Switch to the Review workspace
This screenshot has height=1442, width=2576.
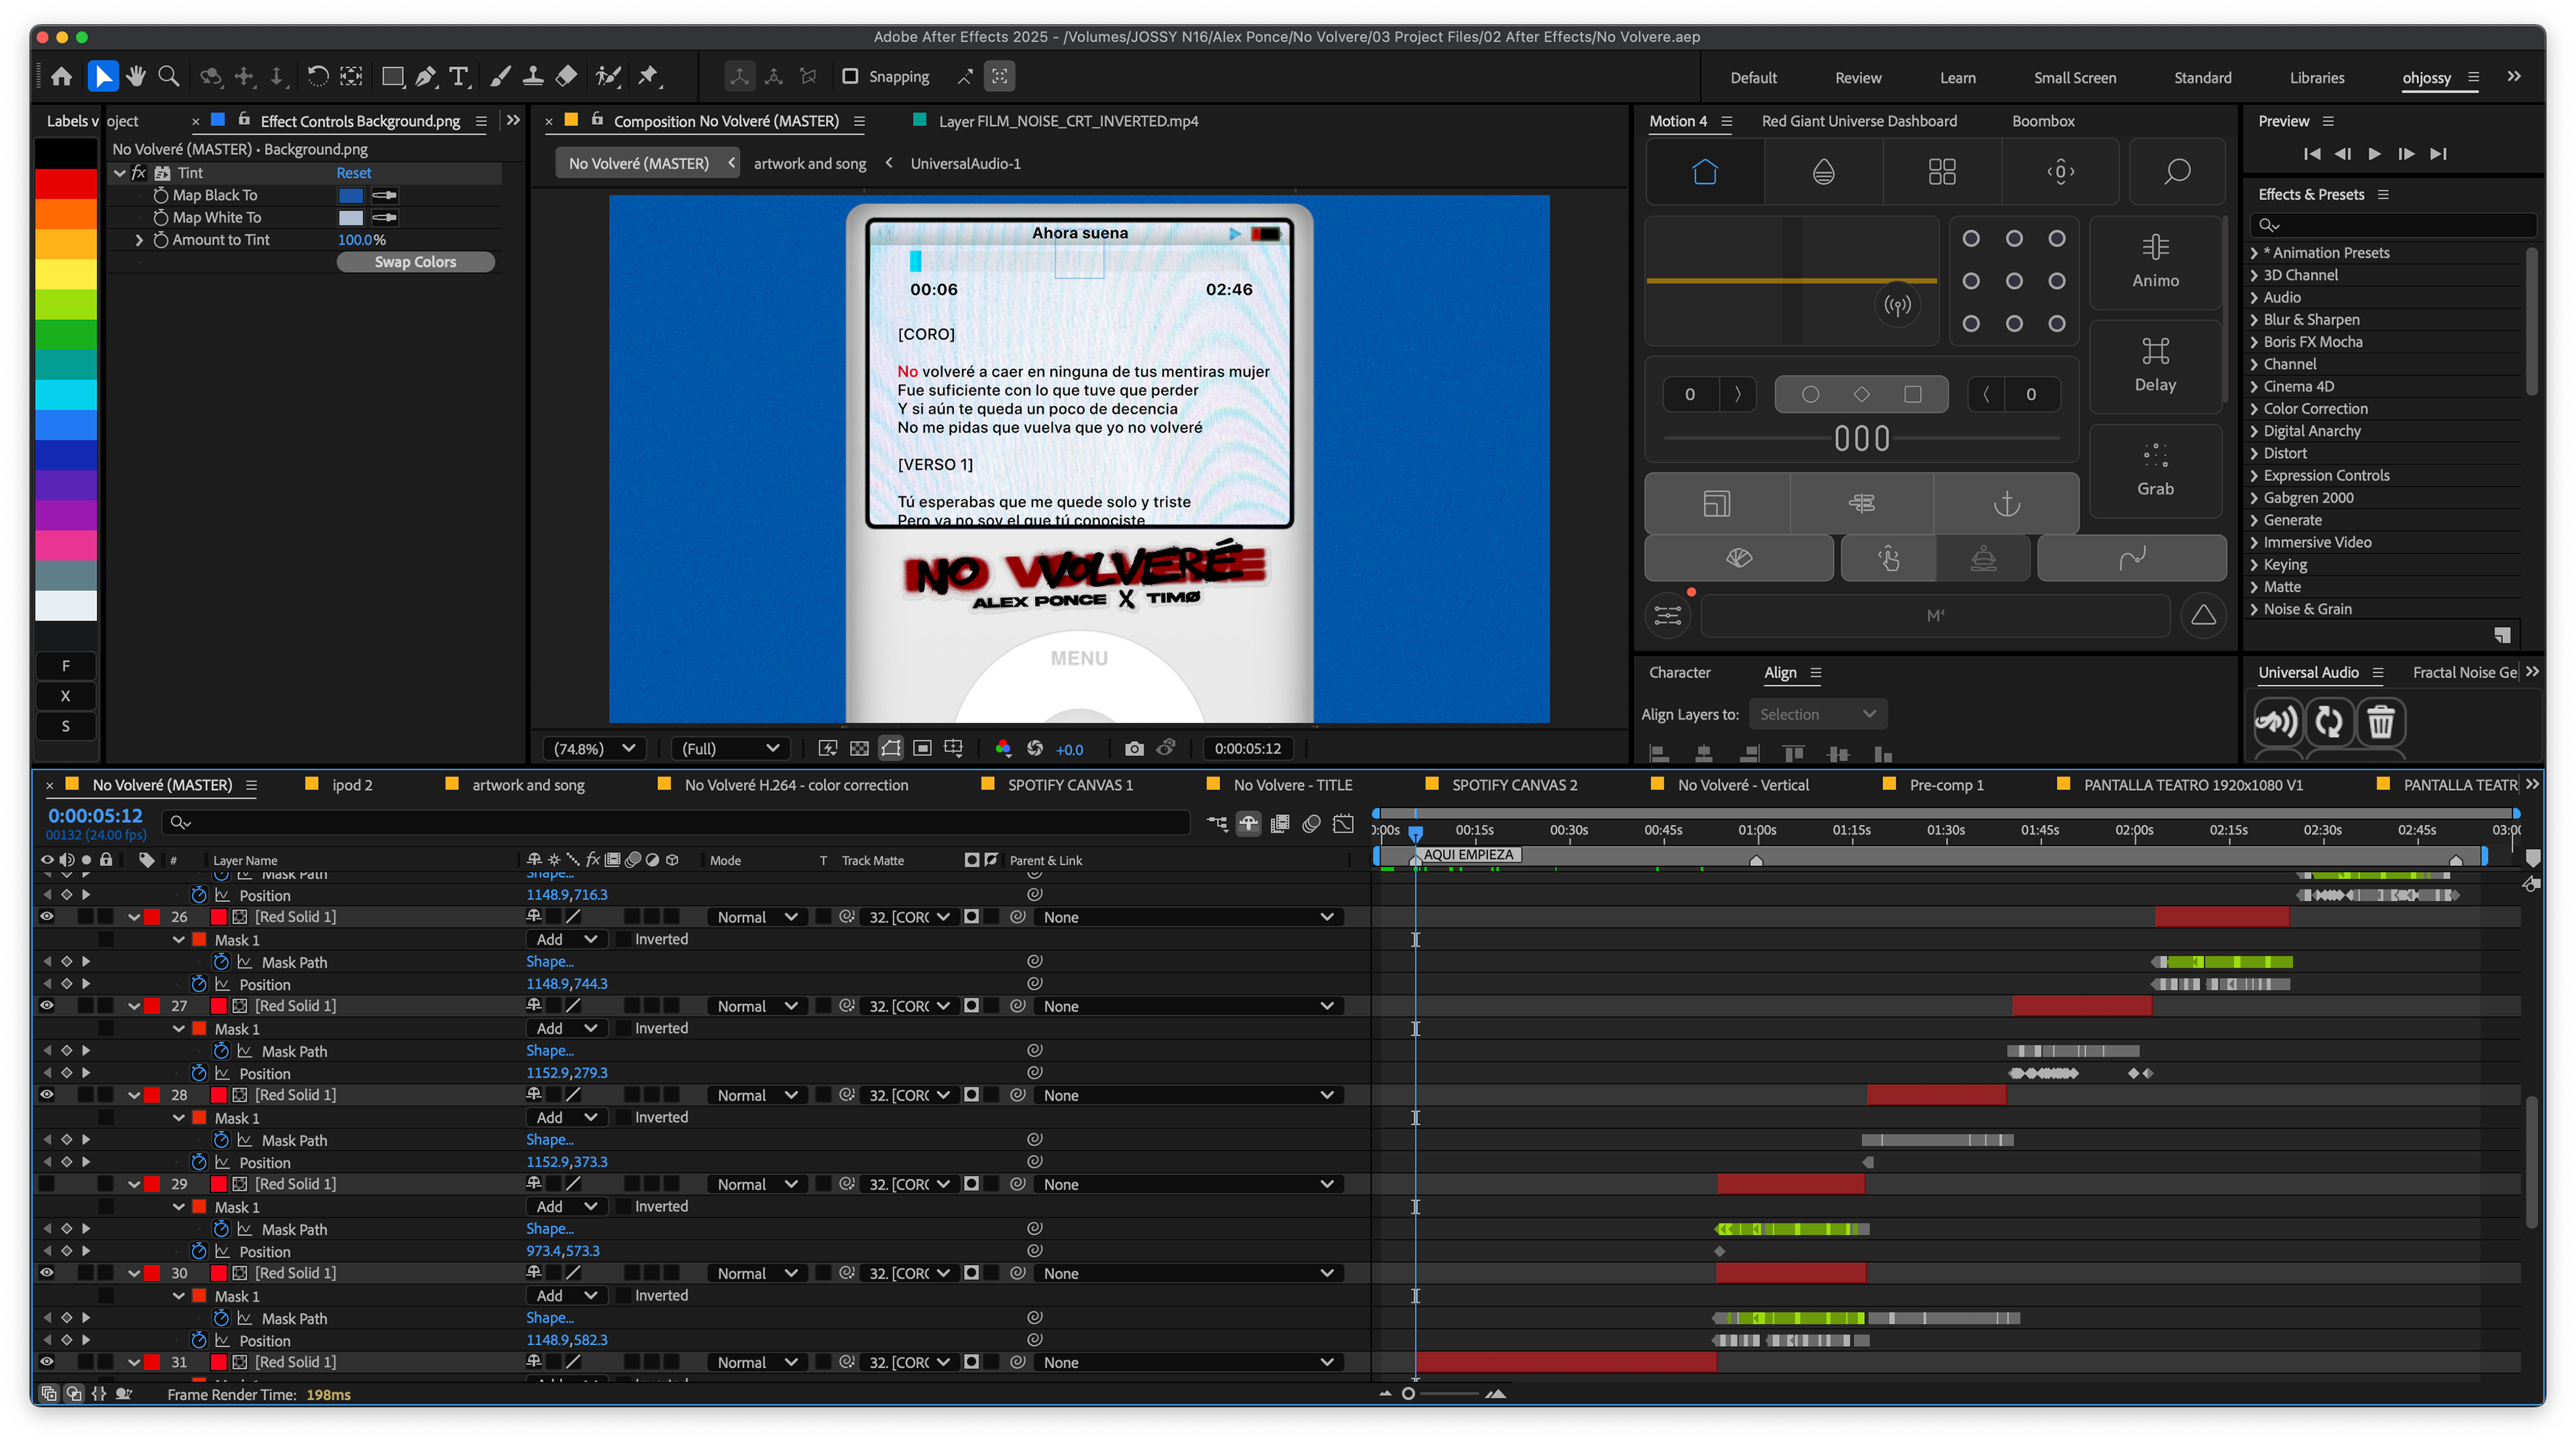click(x=1857, y=78)
